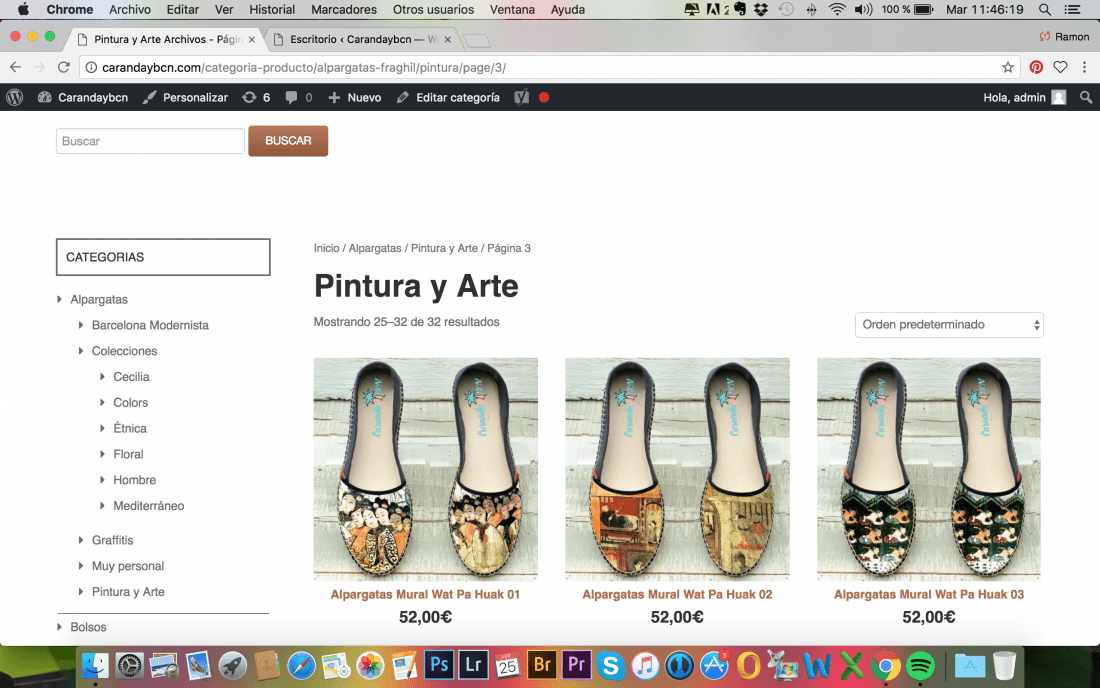
Task: Open Photoshop from the Dock
Action: (x=439, y=664)
